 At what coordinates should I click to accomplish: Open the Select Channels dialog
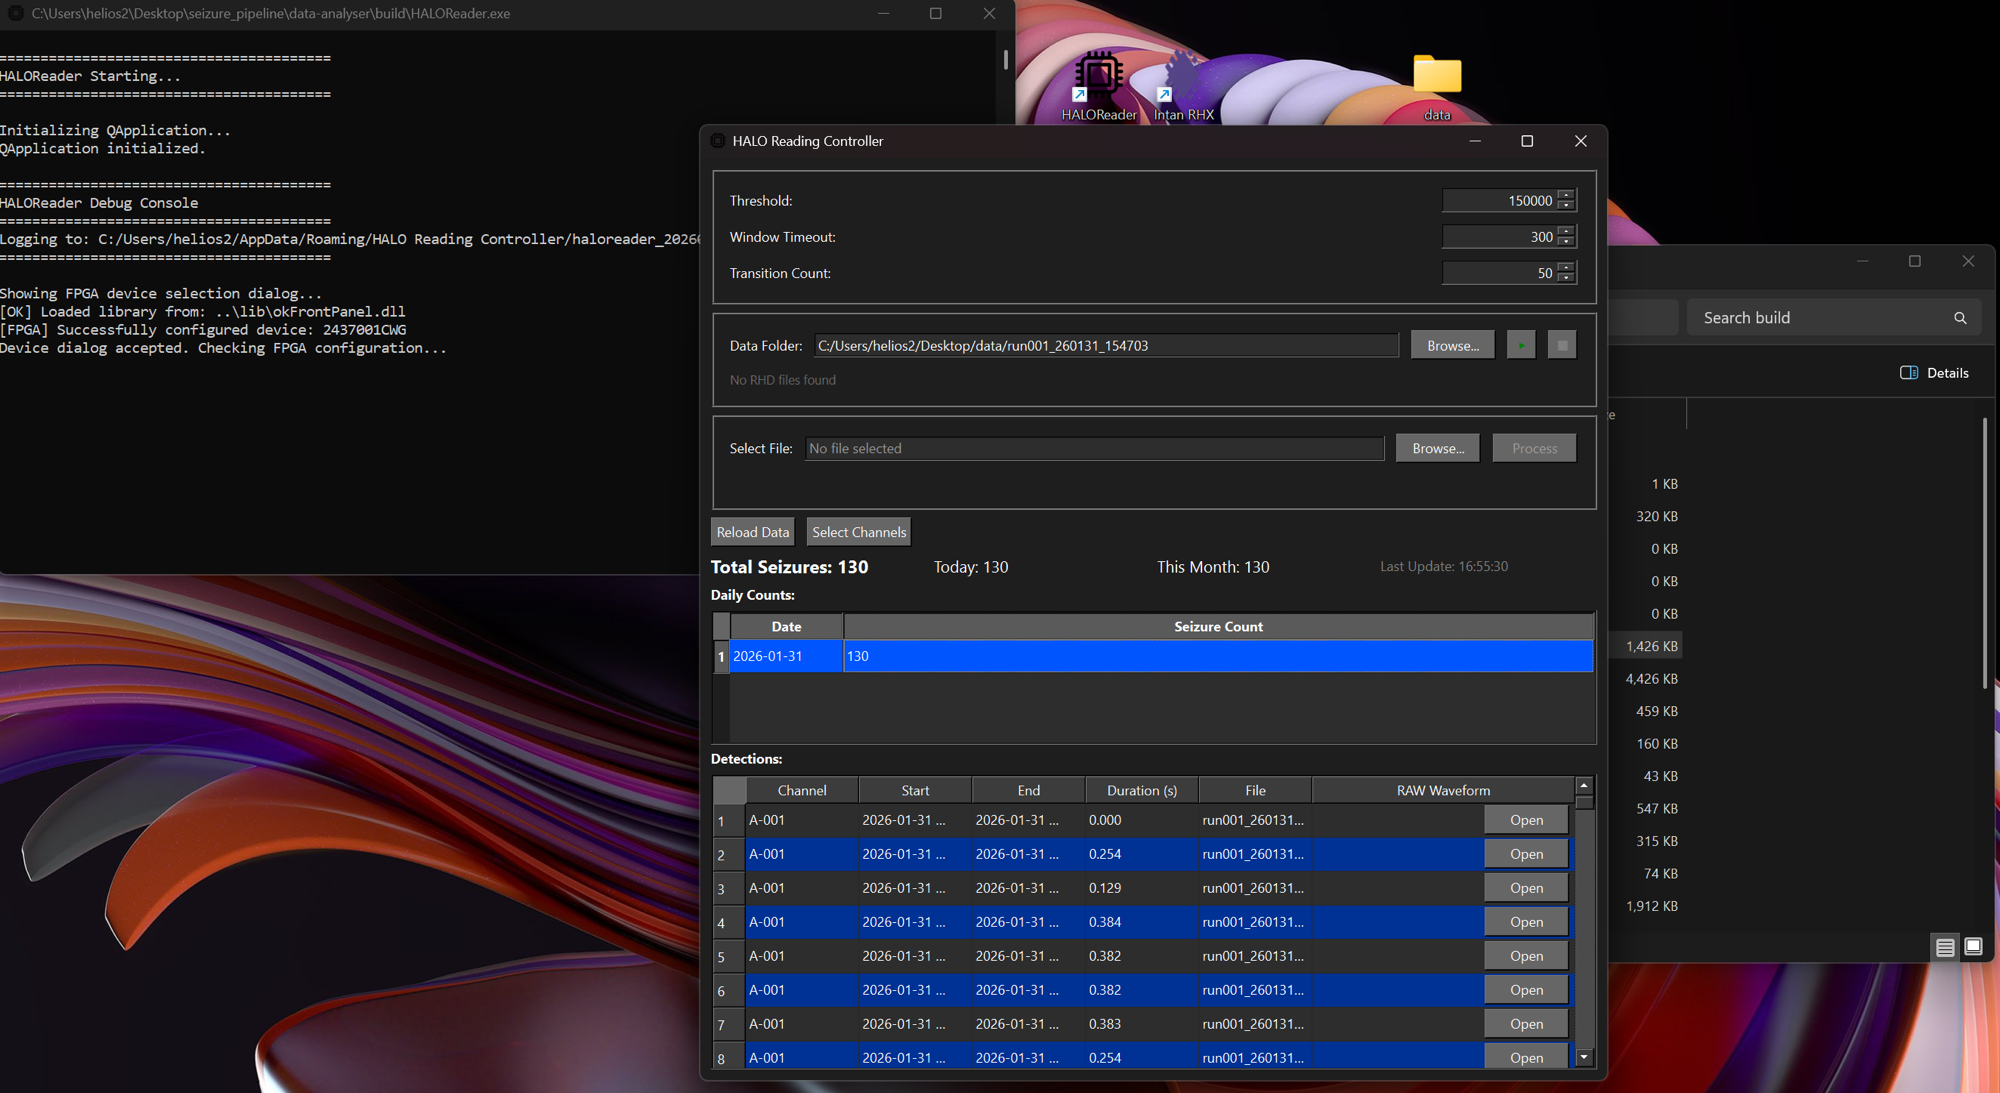[858, 532]
